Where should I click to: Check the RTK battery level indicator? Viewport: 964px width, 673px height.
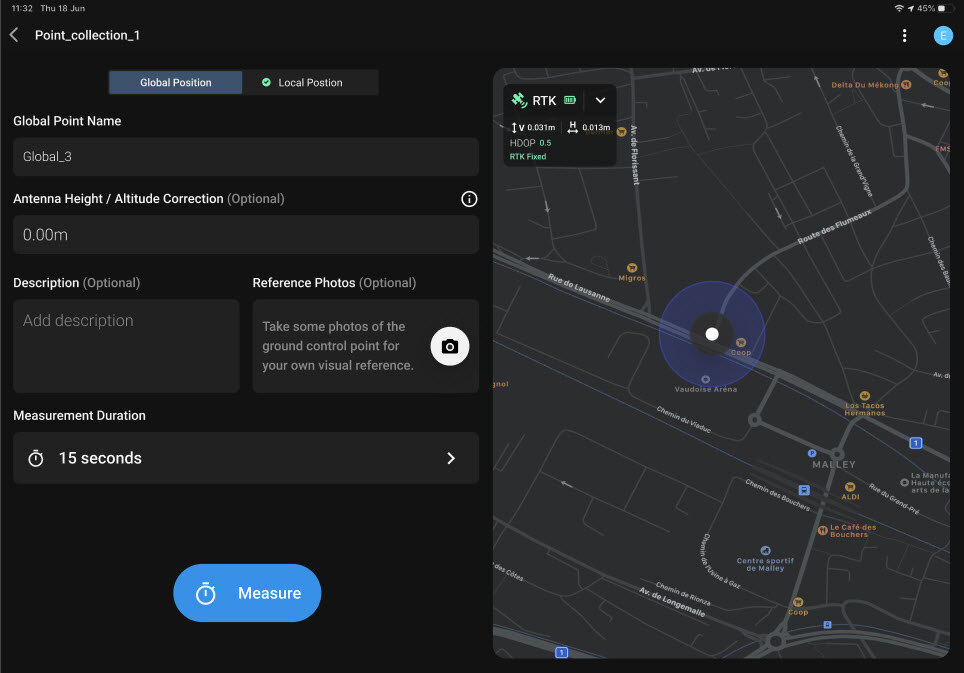(569, 100)
